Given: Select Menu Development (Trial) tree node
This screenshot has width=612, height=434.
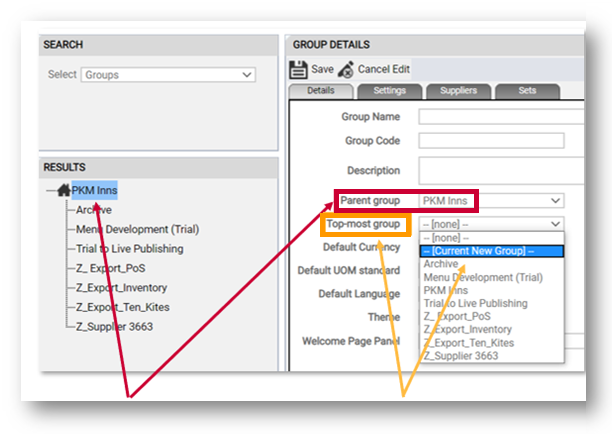Looking at the screenshot, I should pyautogui.click(x=137, y=229).
